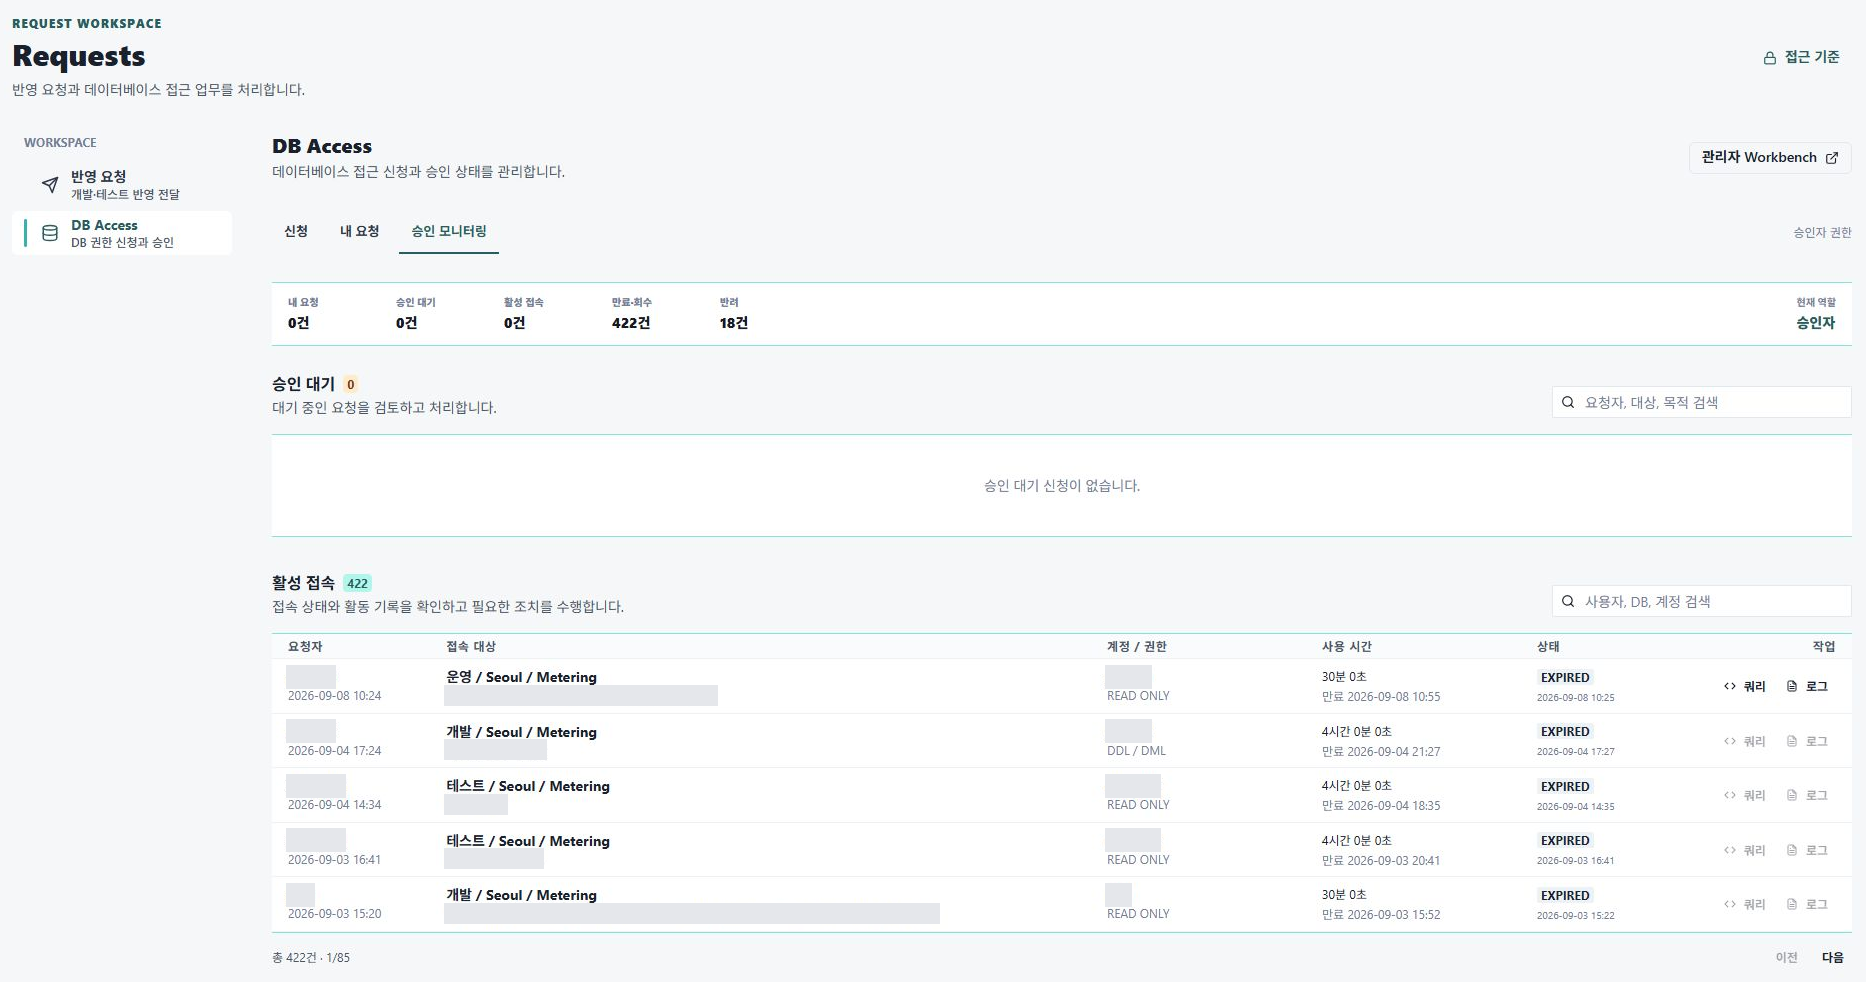Click the 활성 접속 0건 summary stat

[x=523, y=314]
